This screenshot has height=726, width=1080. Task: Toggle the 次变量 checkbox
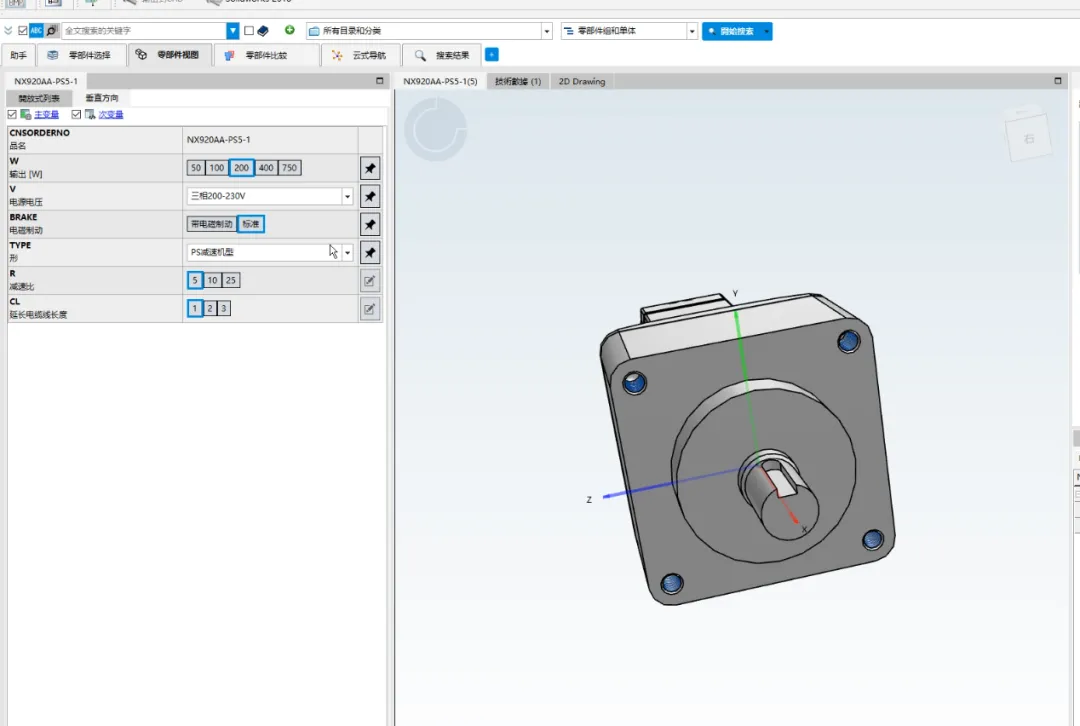[76, 114]
